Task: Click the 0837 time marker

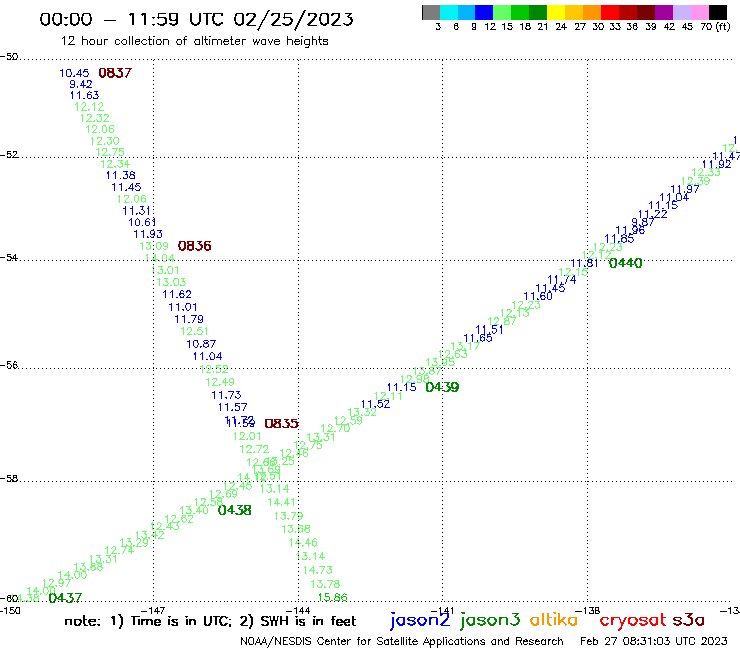Action: pos(115,73)
